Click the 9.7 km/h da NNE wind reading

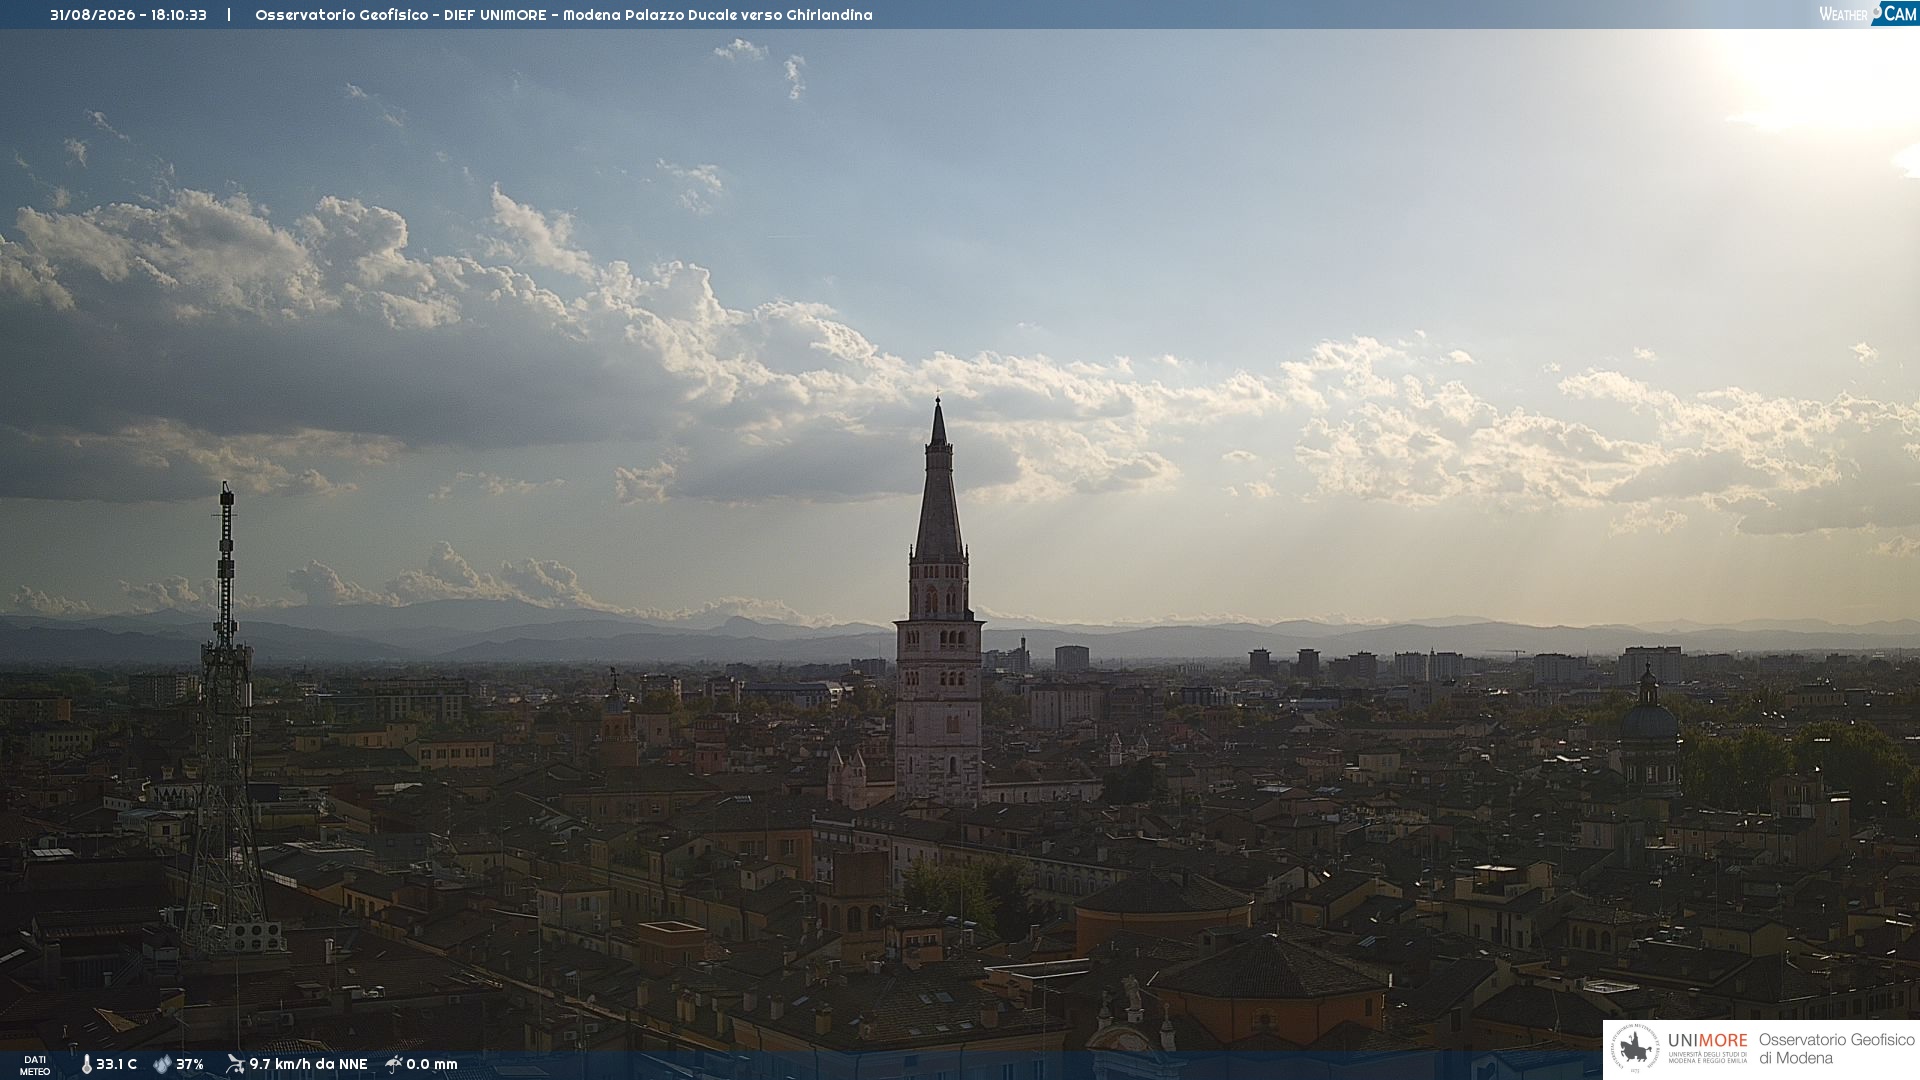tap(308, 1064)
